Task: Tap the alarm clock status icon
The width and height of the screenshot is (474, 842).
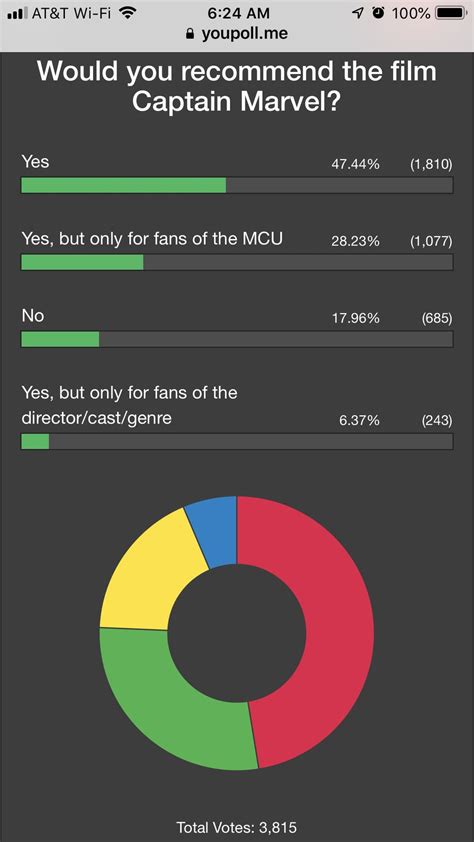Action: (380, 13)
